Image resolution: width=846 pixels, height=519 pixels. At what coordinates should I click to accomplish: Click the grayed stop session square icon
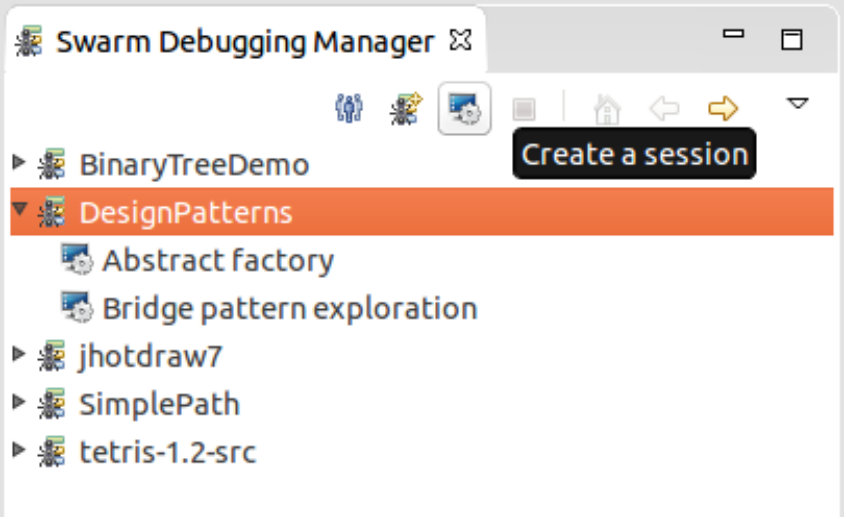523,109
